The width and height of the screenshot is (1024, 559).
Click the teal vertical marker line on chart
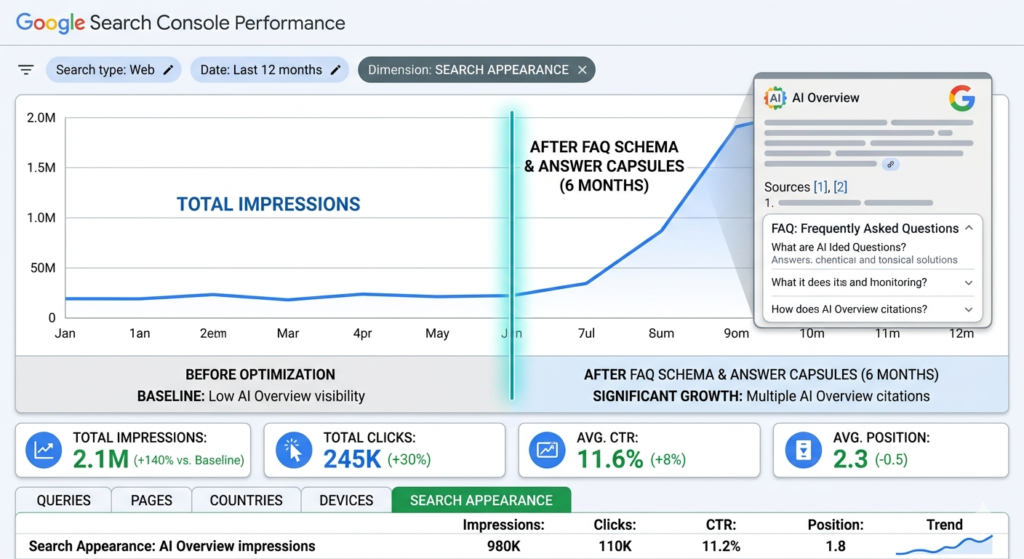(x=512, y=255)
